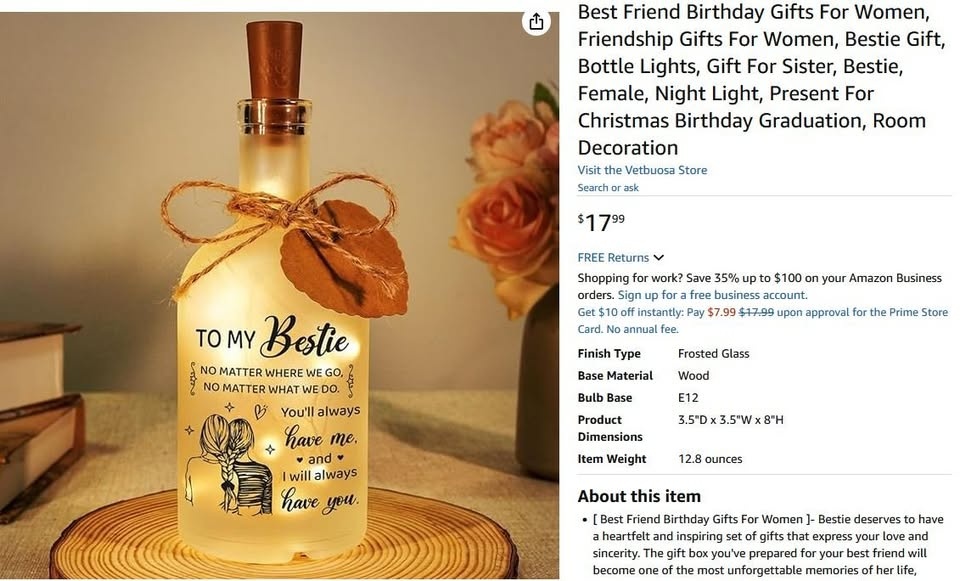Screen dimensions: 960x581
Task: Click the 3.5"D x 3.5"W x 8"H dimensions value
Action: tap(730, 420)
